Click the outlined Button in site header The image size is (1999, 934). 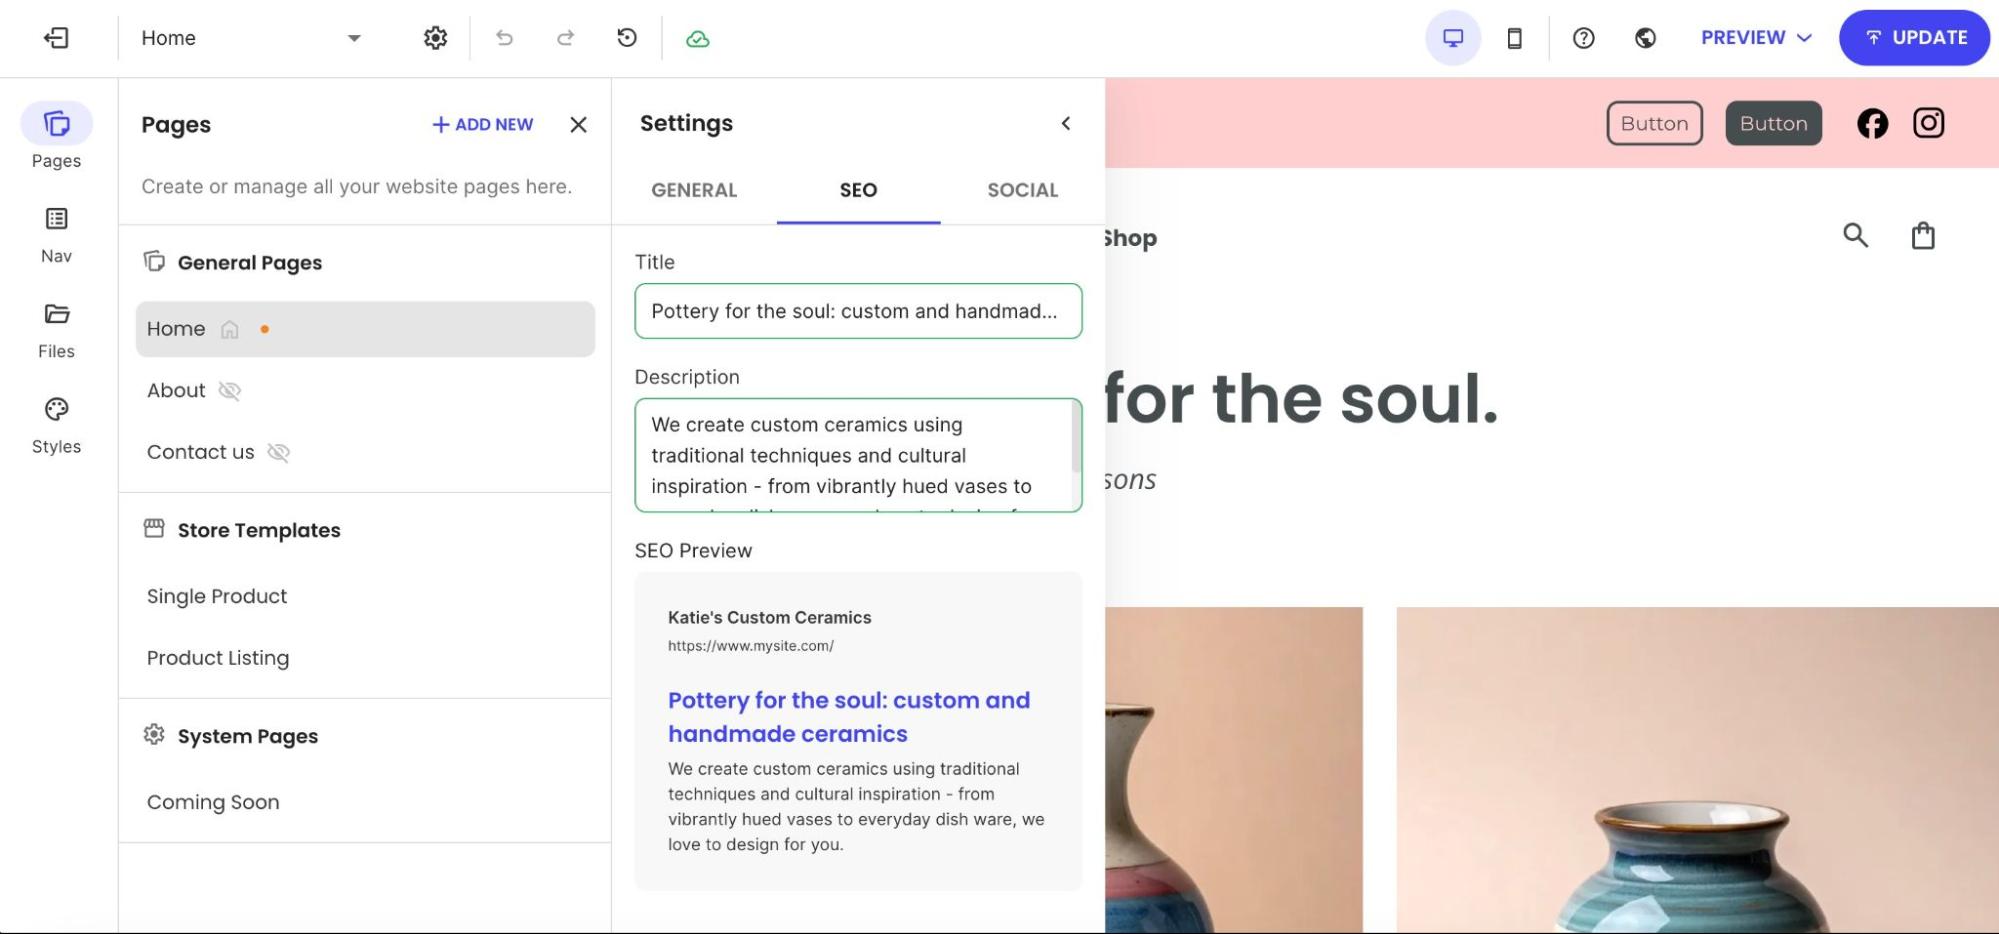click(1654, 123)
